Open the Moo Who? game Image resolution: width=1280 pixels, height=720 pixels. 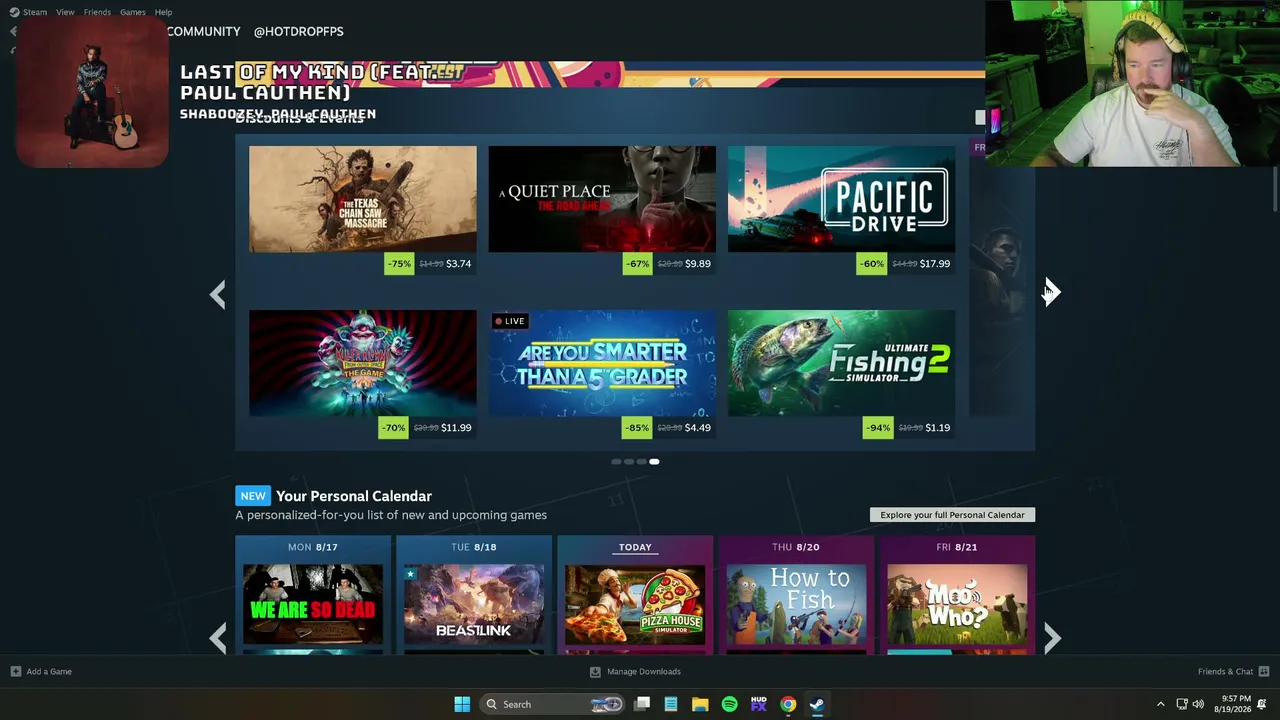point(957,604)
